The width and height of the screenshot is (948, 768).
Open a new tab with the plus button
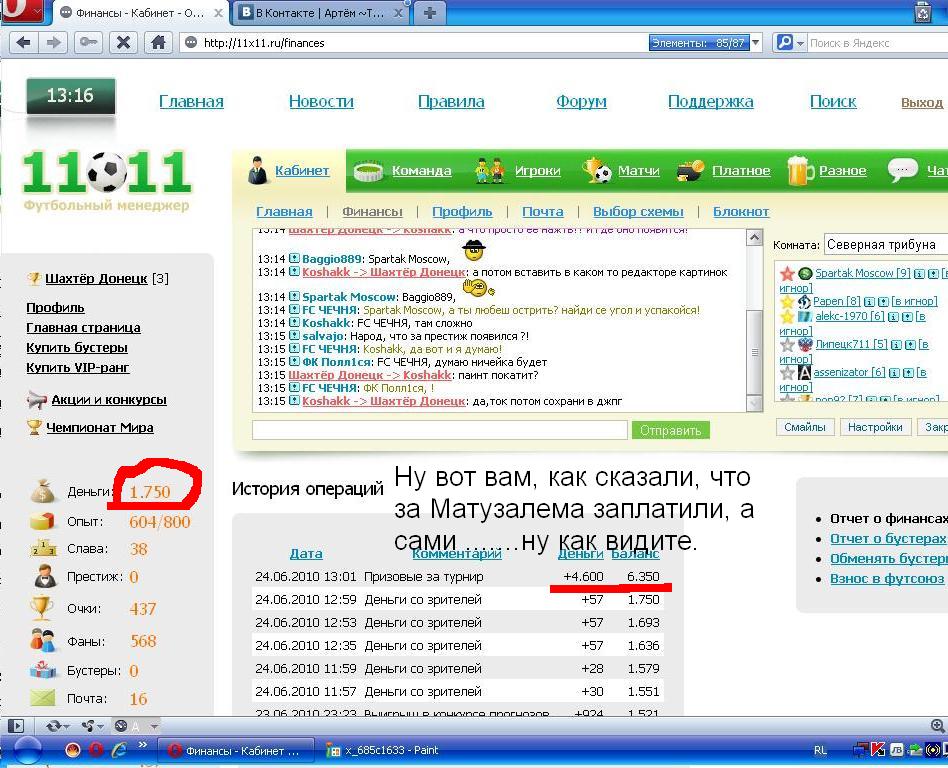coord(430,13)
